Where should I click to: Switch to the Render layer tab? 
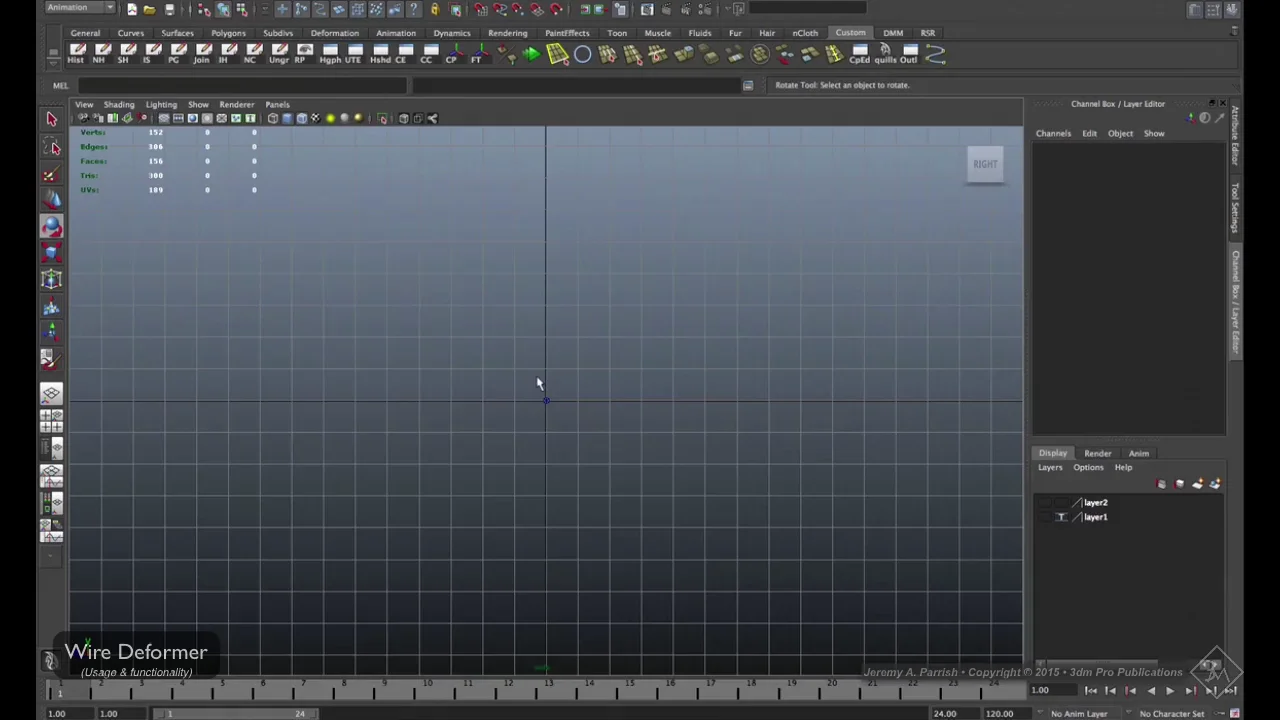click(x=1097, y=453)
